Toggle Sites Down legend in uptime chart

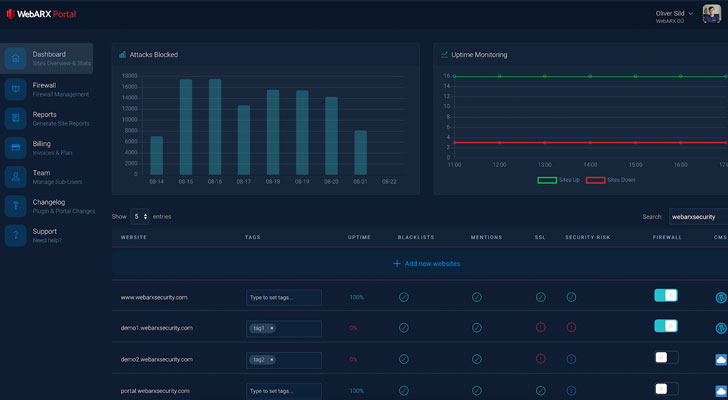coord(611,180)
